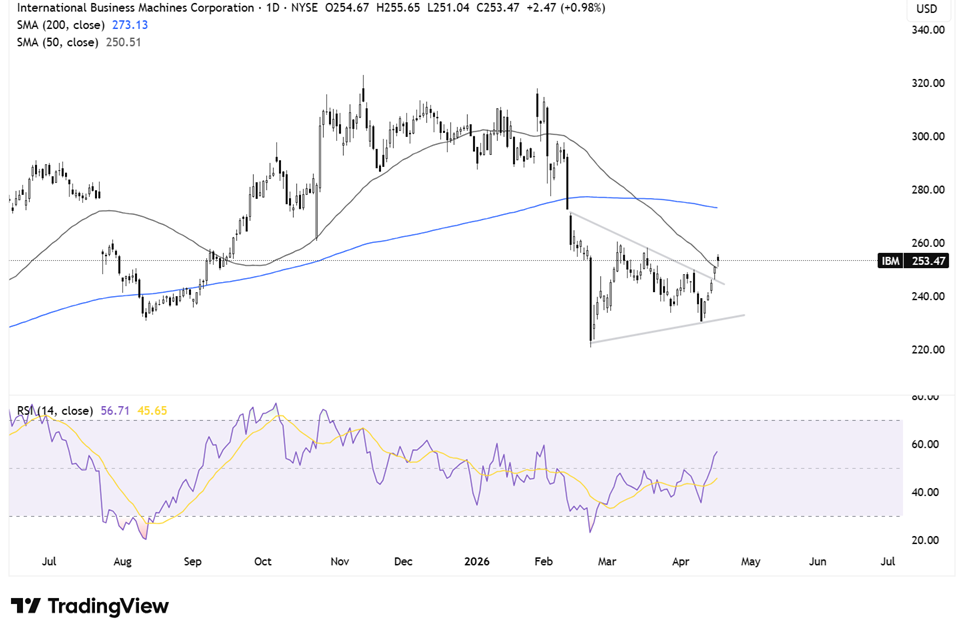Click the RSI 60.00 axis label
The width and height of the screenshot is (967, 636).
(926, 445)
